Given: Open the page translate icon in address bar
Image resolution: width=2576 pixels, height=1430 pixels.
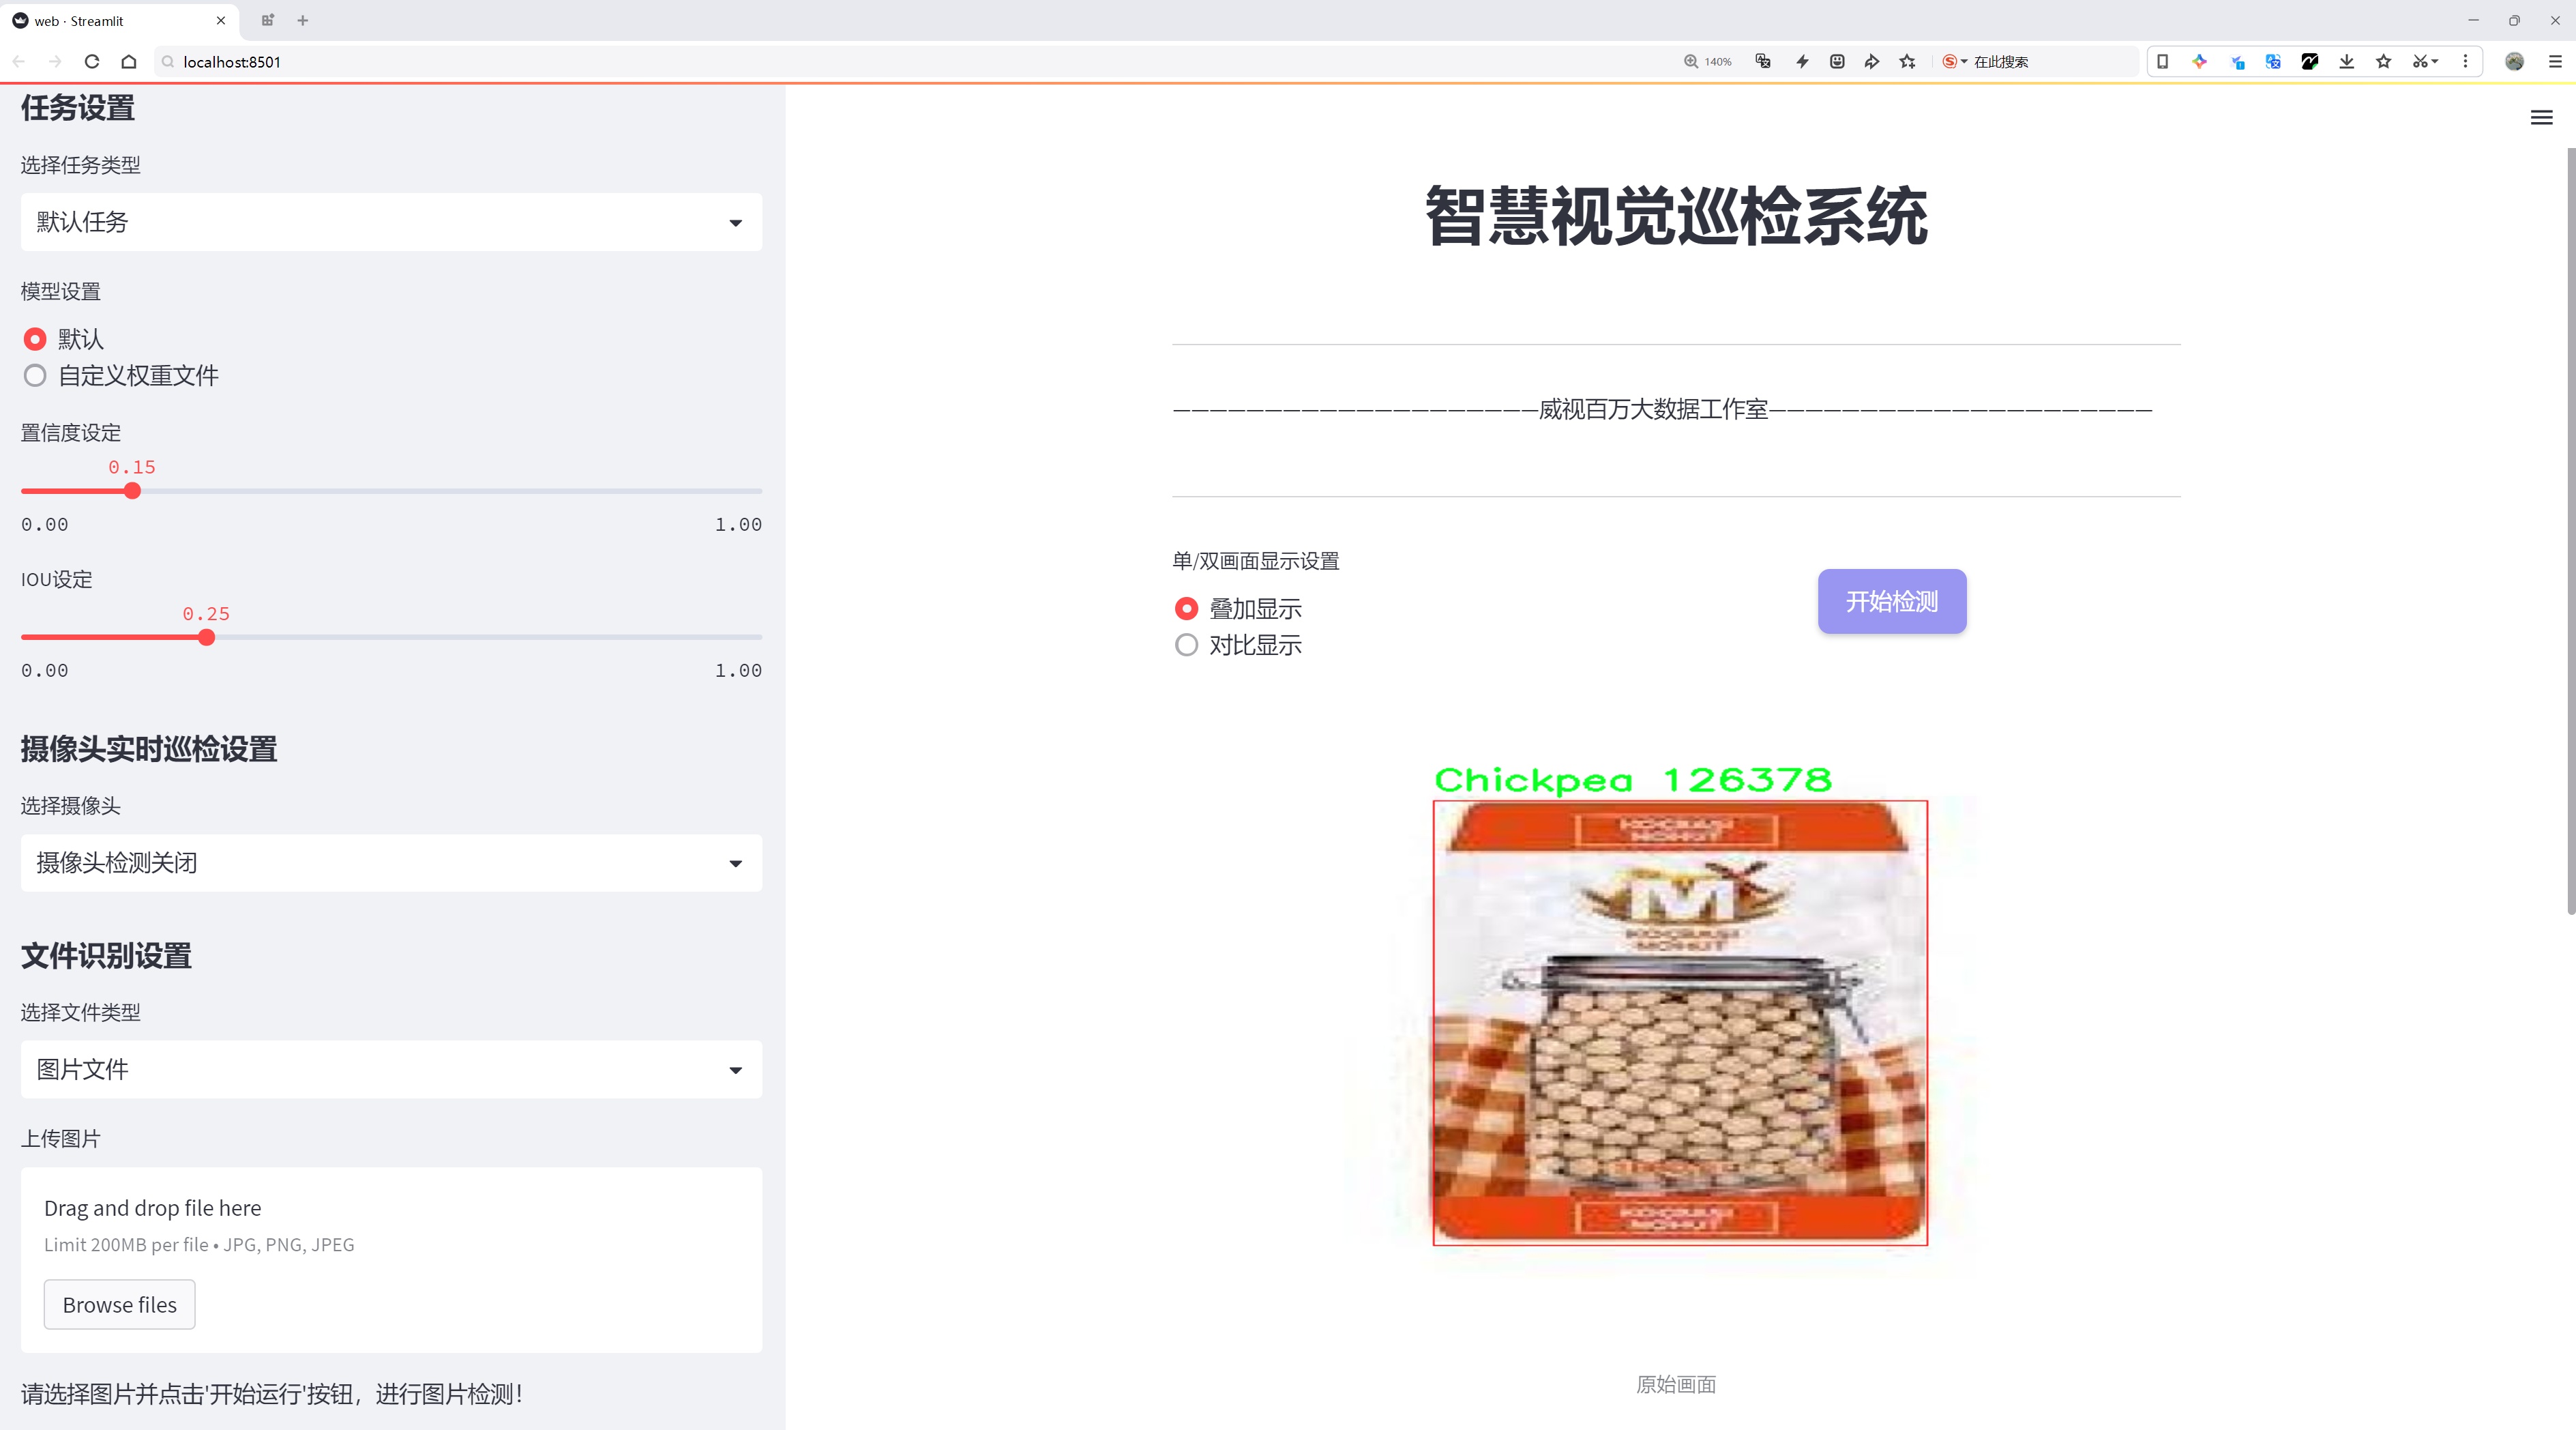Looking at the screenshot, I should point(1763,62).
